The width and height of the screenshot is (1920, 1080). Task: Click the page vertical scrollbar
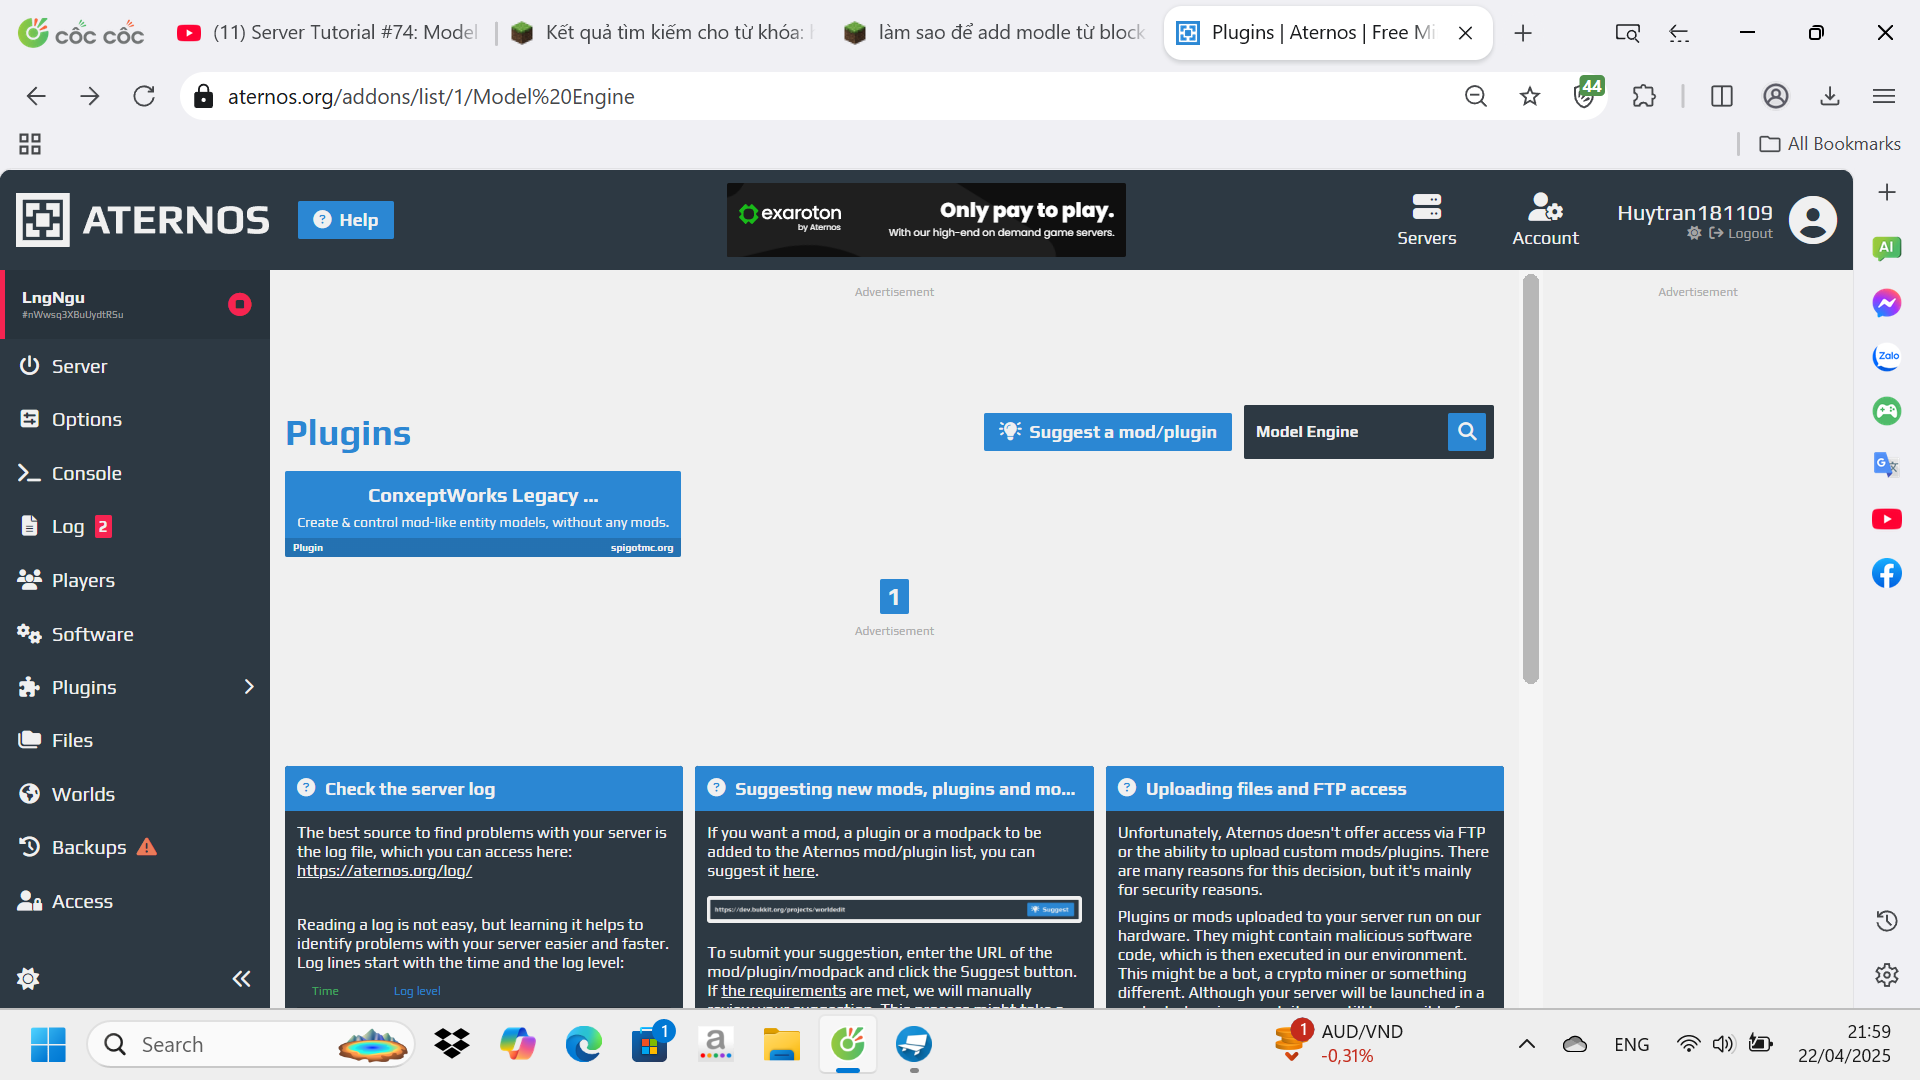click(x=1530, y=480)
